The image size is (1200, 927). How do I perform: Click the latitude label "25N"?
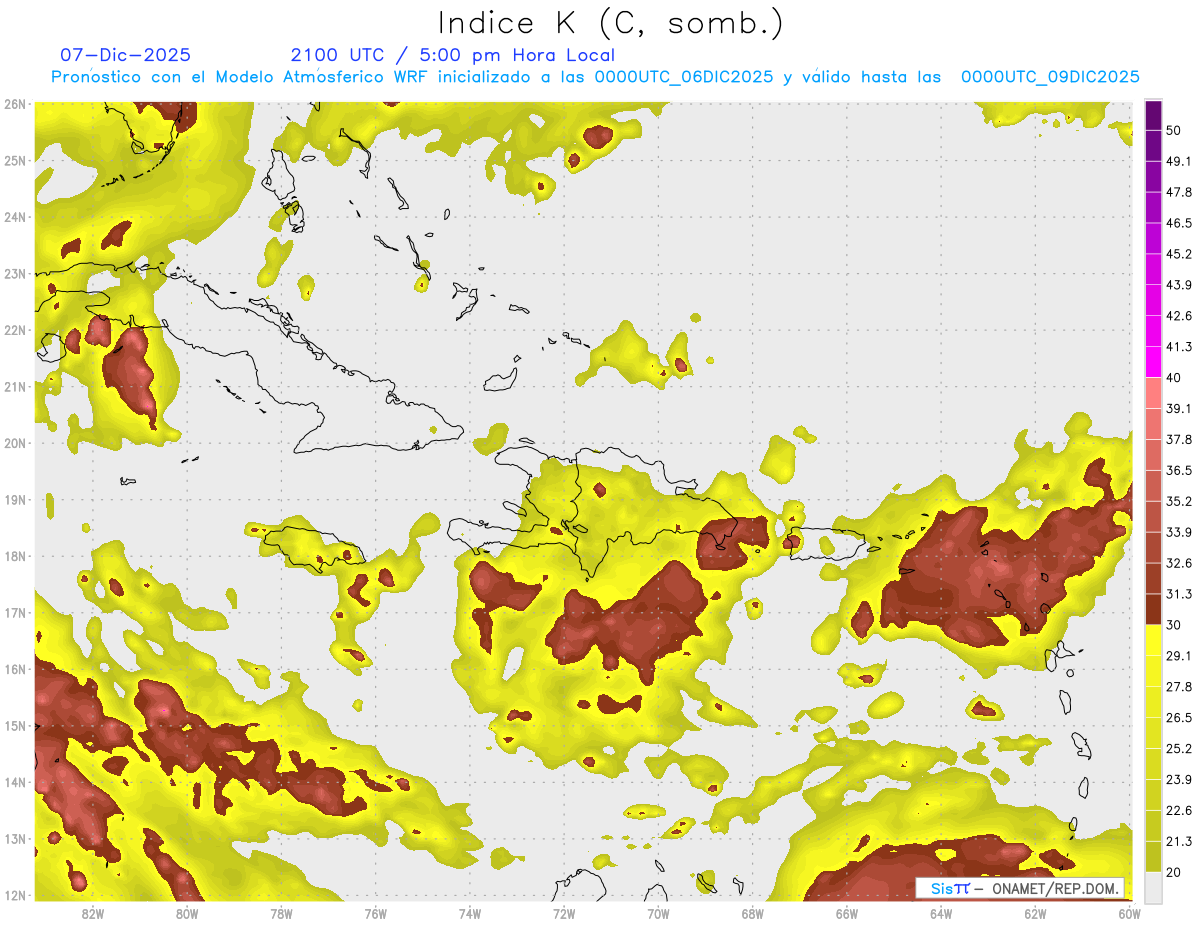[x=15, y=160]
